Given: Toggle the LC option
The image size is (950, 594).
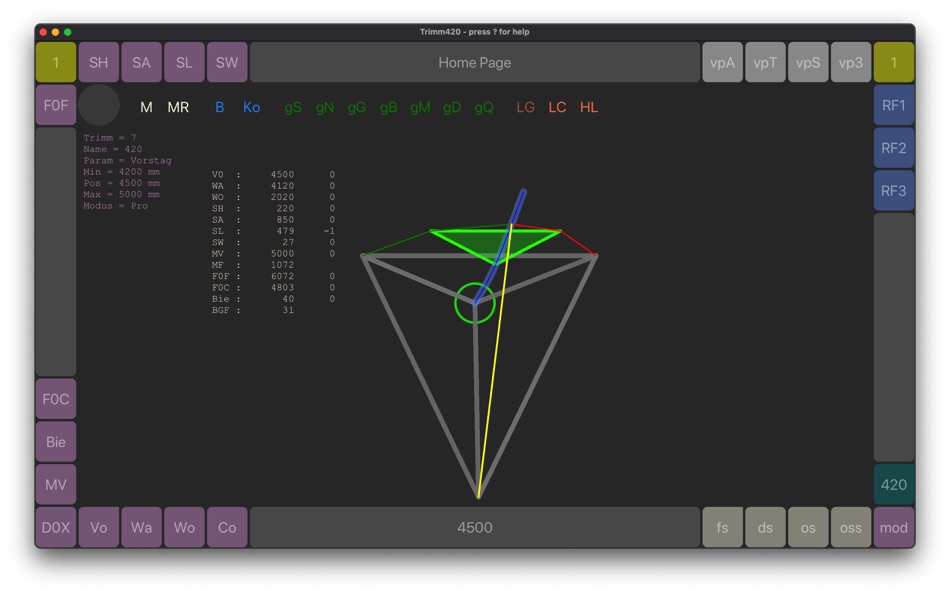Looking at the screenshot, I should pos(557,107).
